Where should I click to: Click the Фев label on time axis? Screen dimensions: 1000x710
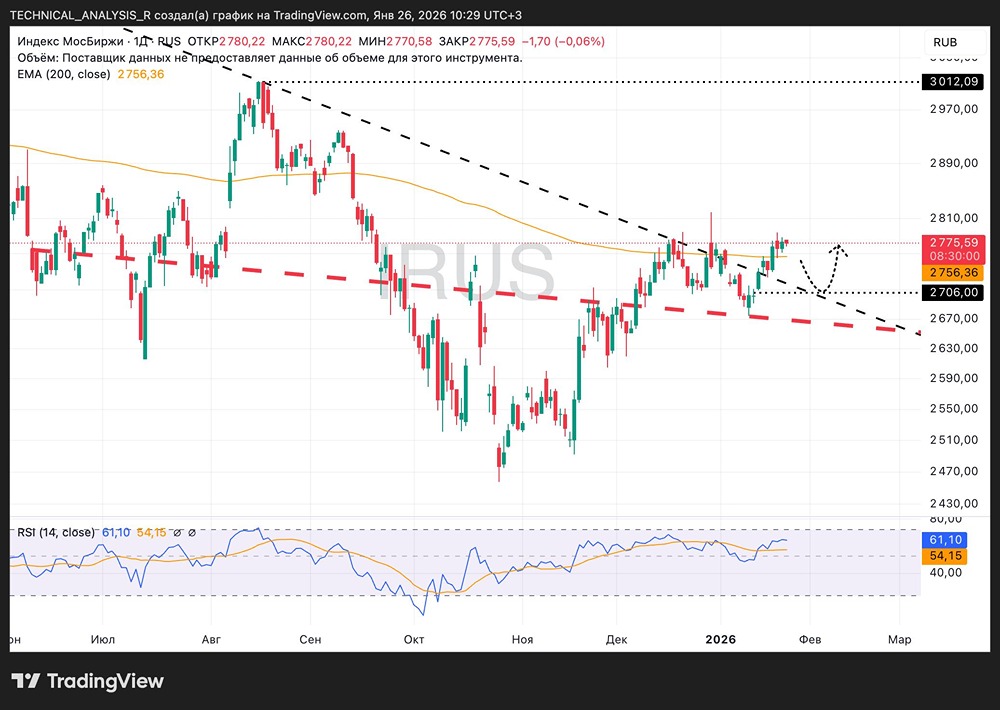pos(810,639)
